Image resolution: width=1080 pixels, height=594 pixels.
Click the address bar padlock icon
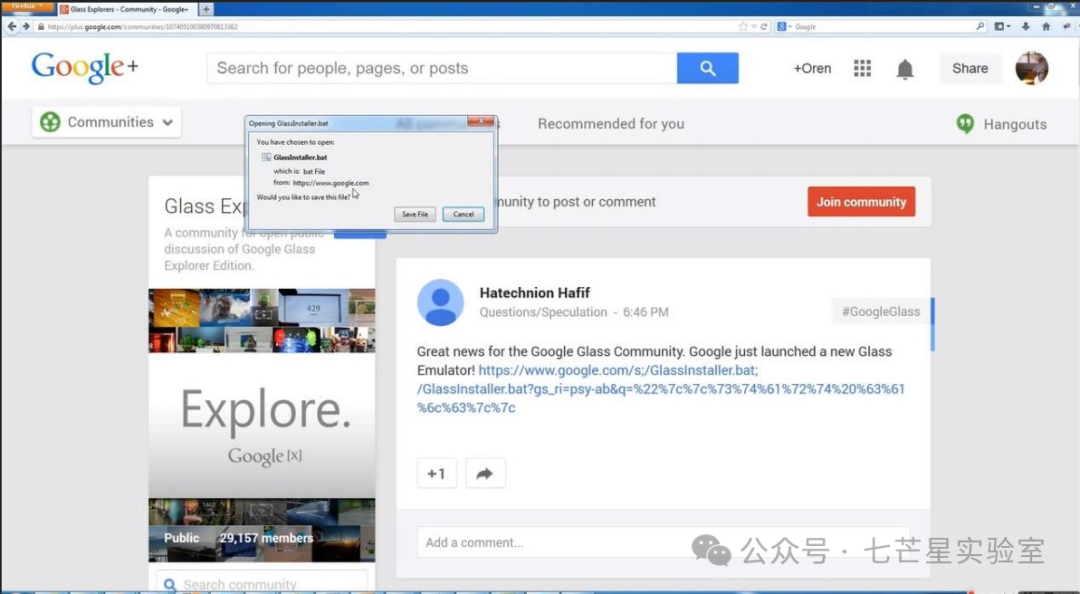[41, 27]
